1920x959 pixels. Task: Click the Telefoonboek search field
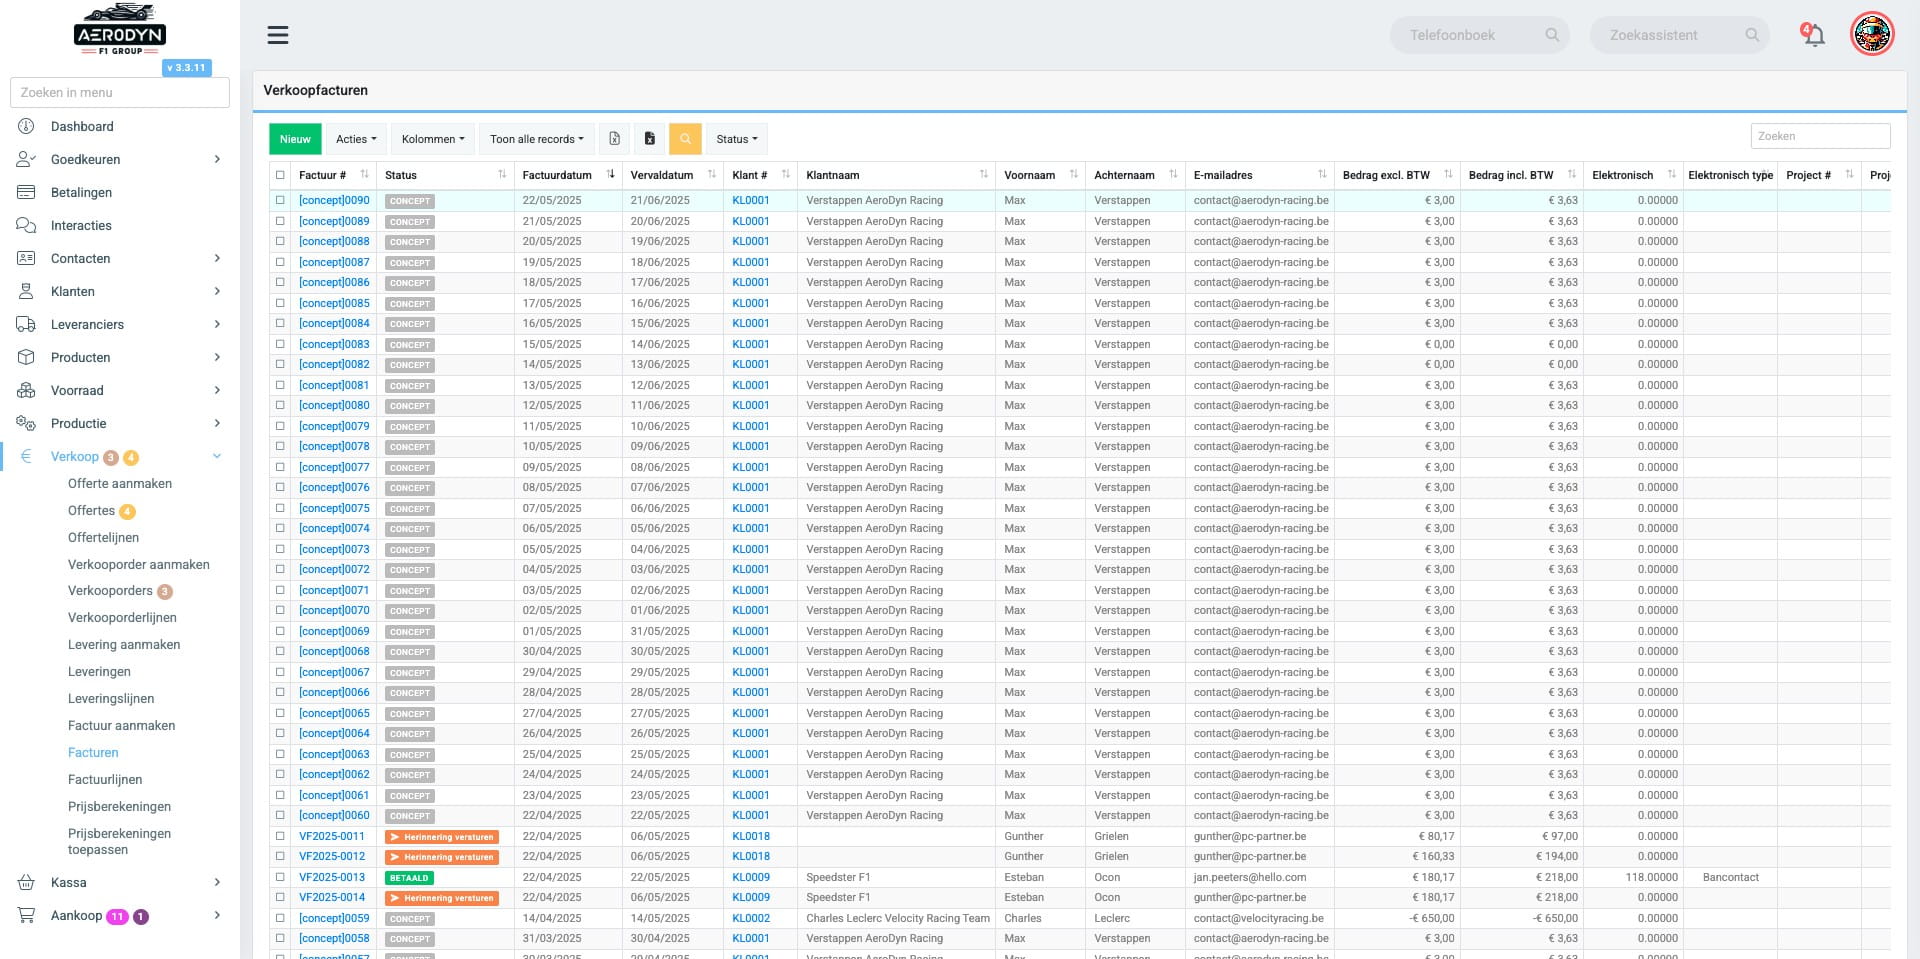click(1479, 35)
